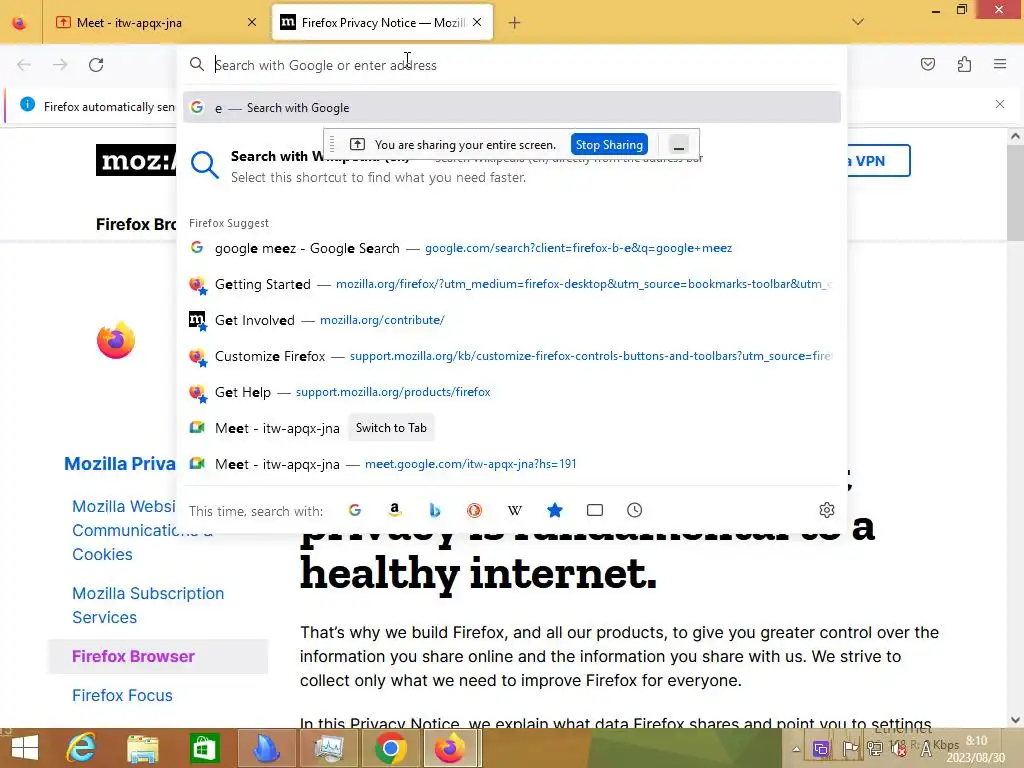The width and height of the screenshot is (1024, 768).
Task: List all tabs dropdown
Action: click(x=858, y=22)
